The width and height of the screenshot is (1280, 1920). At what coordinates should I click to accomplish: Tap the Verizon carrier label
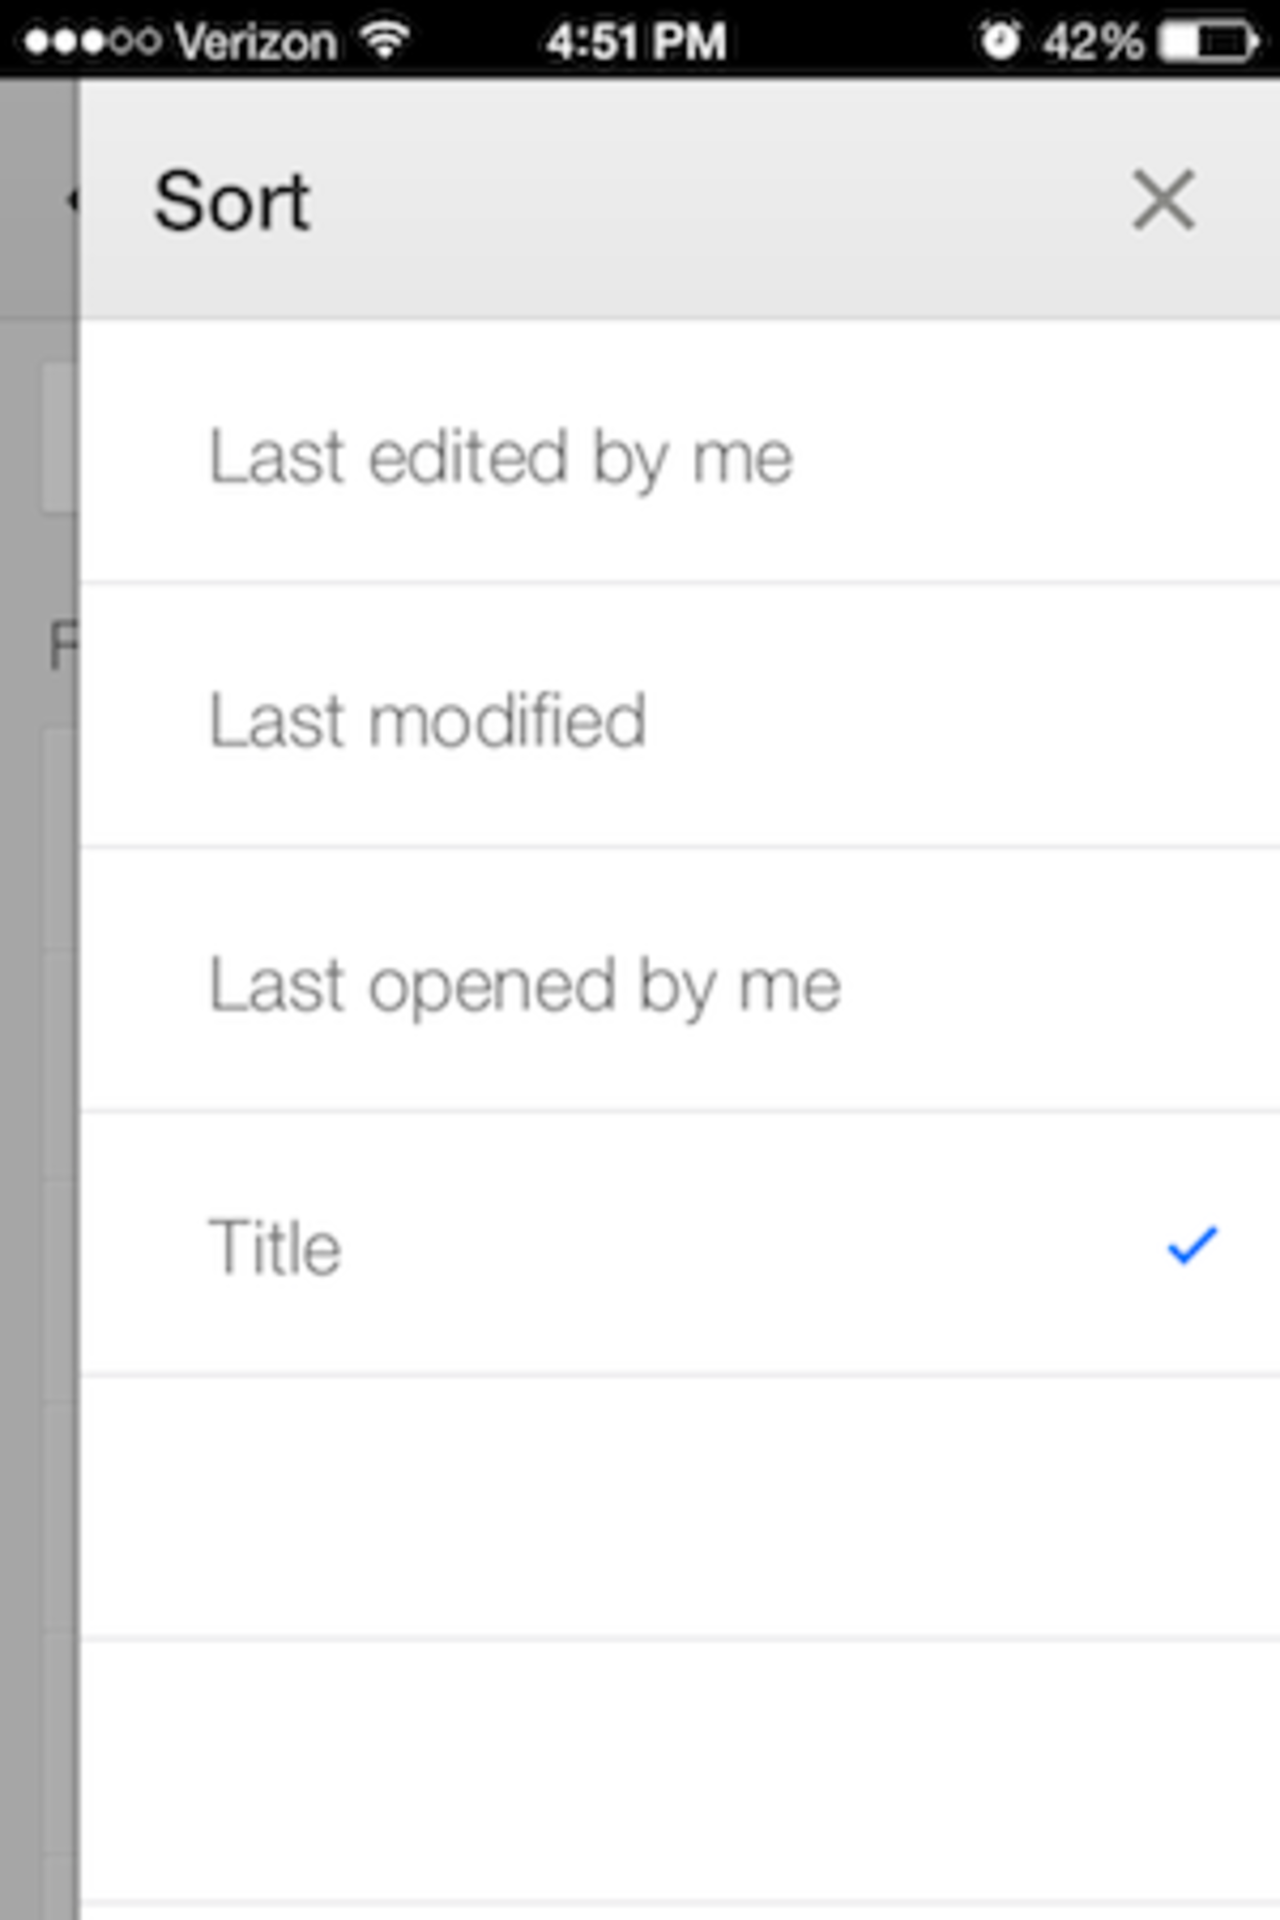tap(256, 41)
